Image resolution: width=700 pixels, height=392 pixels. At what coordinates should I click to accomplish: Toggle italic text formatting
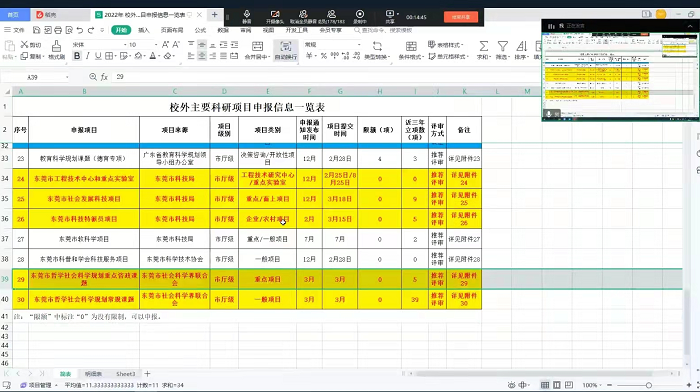point(88,56)
